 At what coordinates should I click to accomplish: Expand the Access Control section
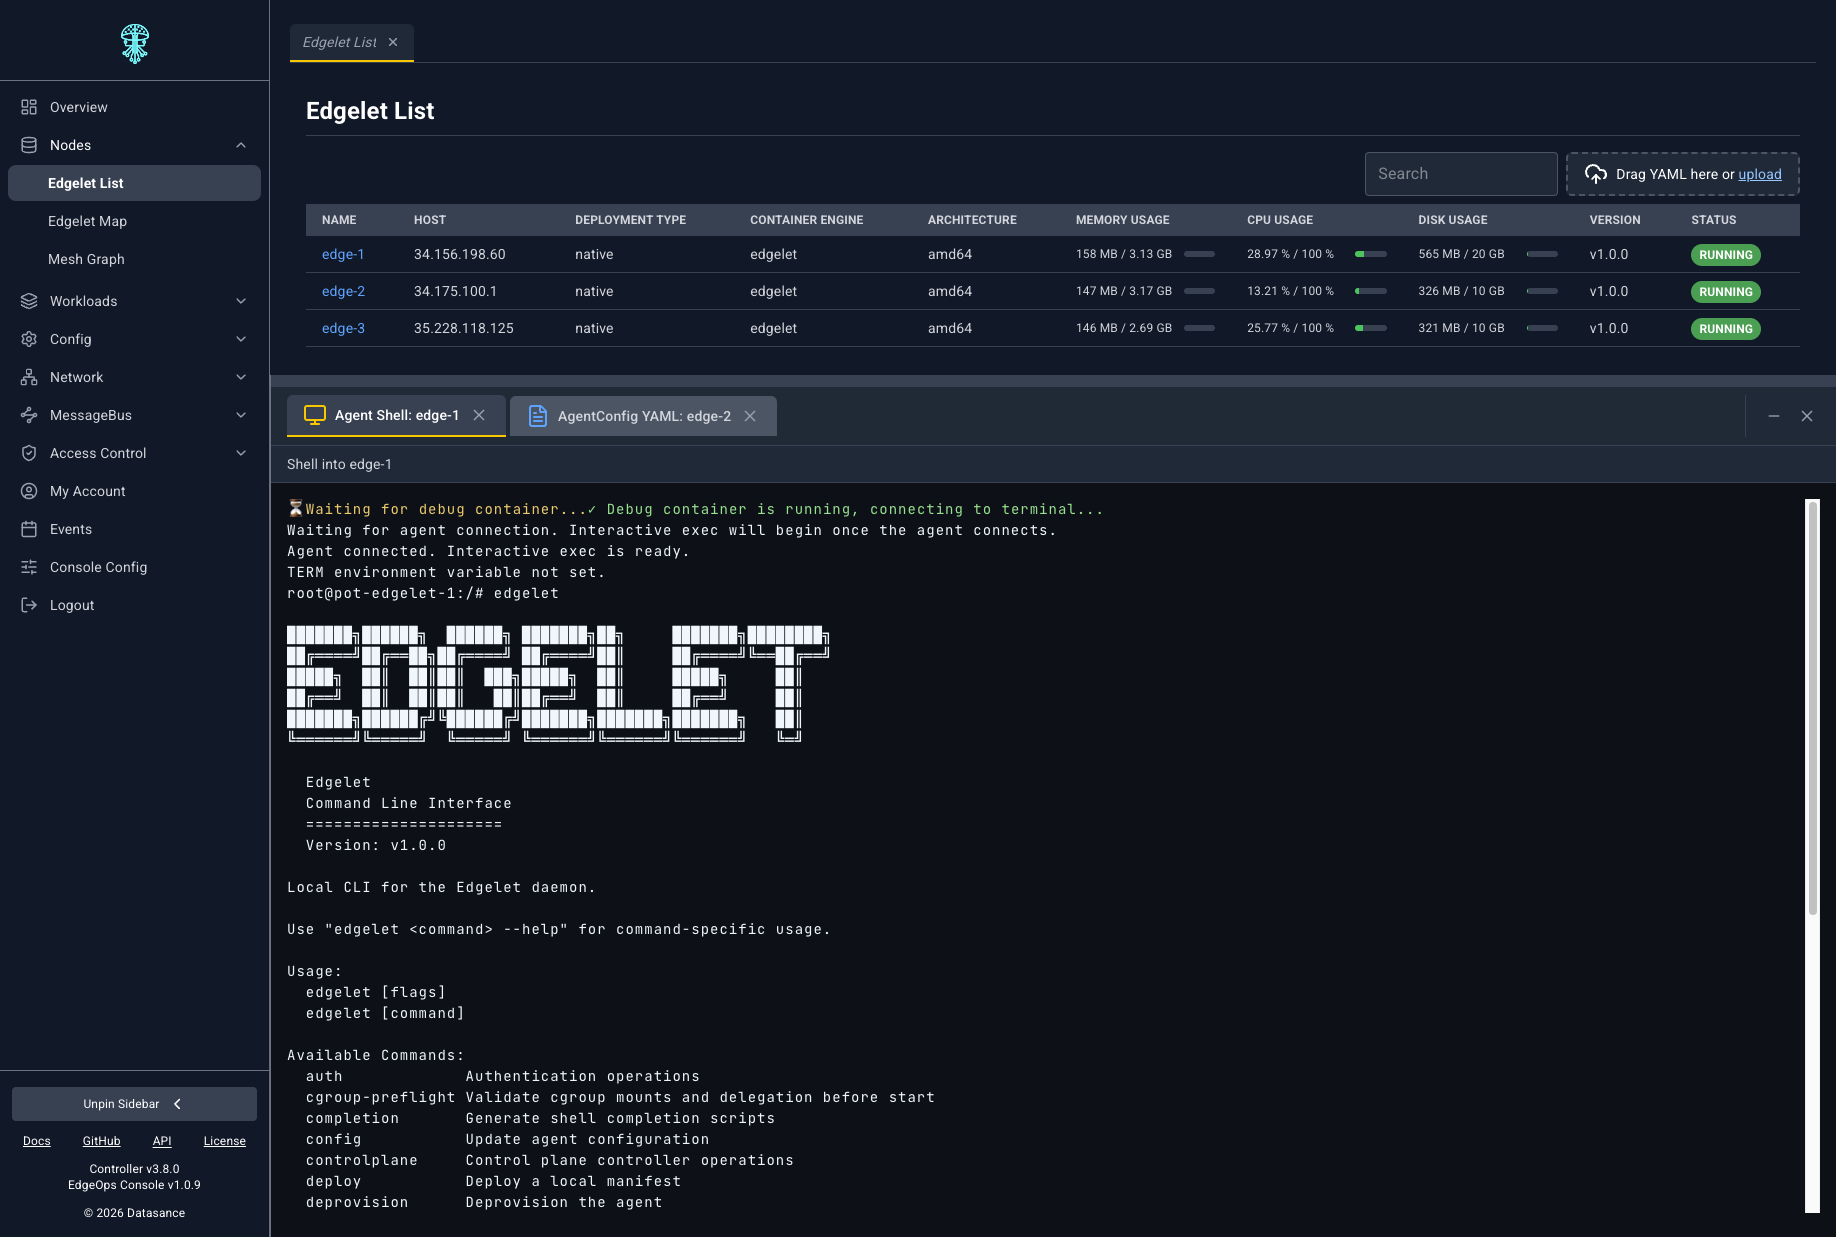(x=241, y=453)
